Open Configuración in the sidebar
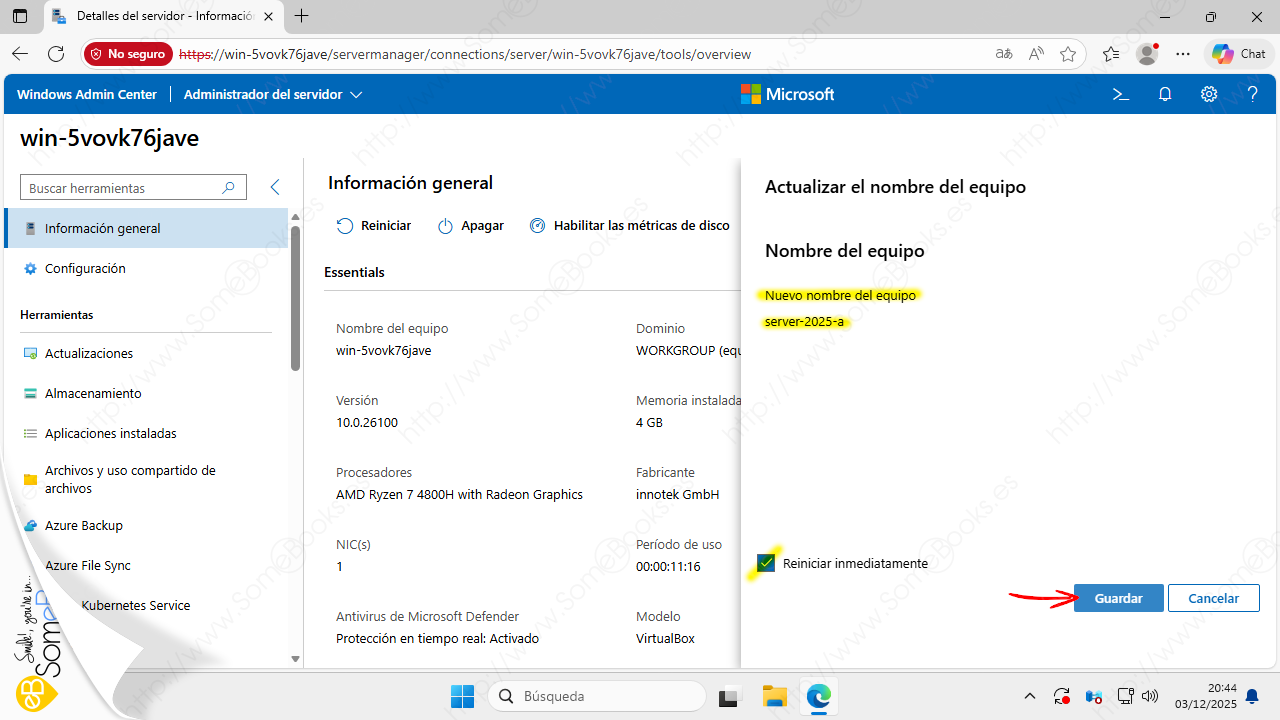 point(85,268)
